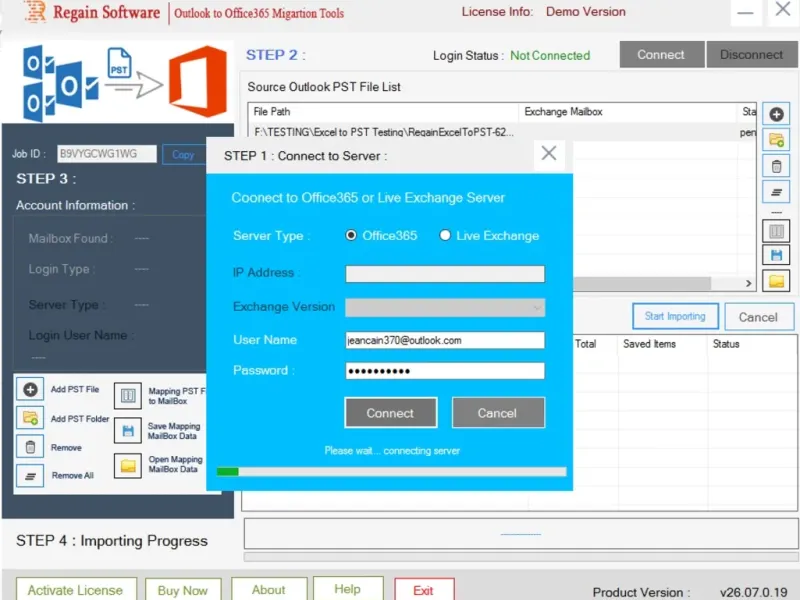This screenshot has width=800, height=600.
Task: Click the Cancel button next to Start Importing
Action: (x=759, y=317)
